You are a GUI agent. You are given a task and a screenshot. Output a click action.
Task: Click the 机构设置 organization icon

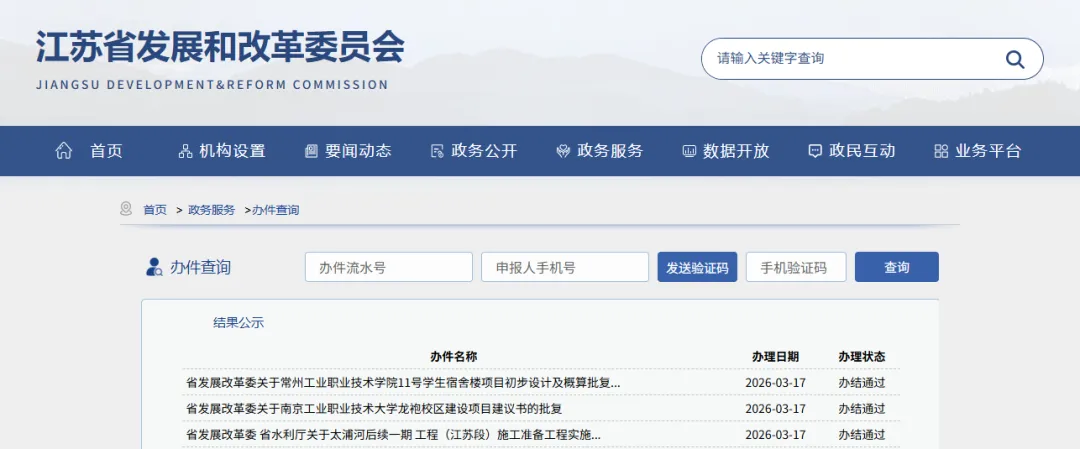pyautogui.click(x=185, y=151)
